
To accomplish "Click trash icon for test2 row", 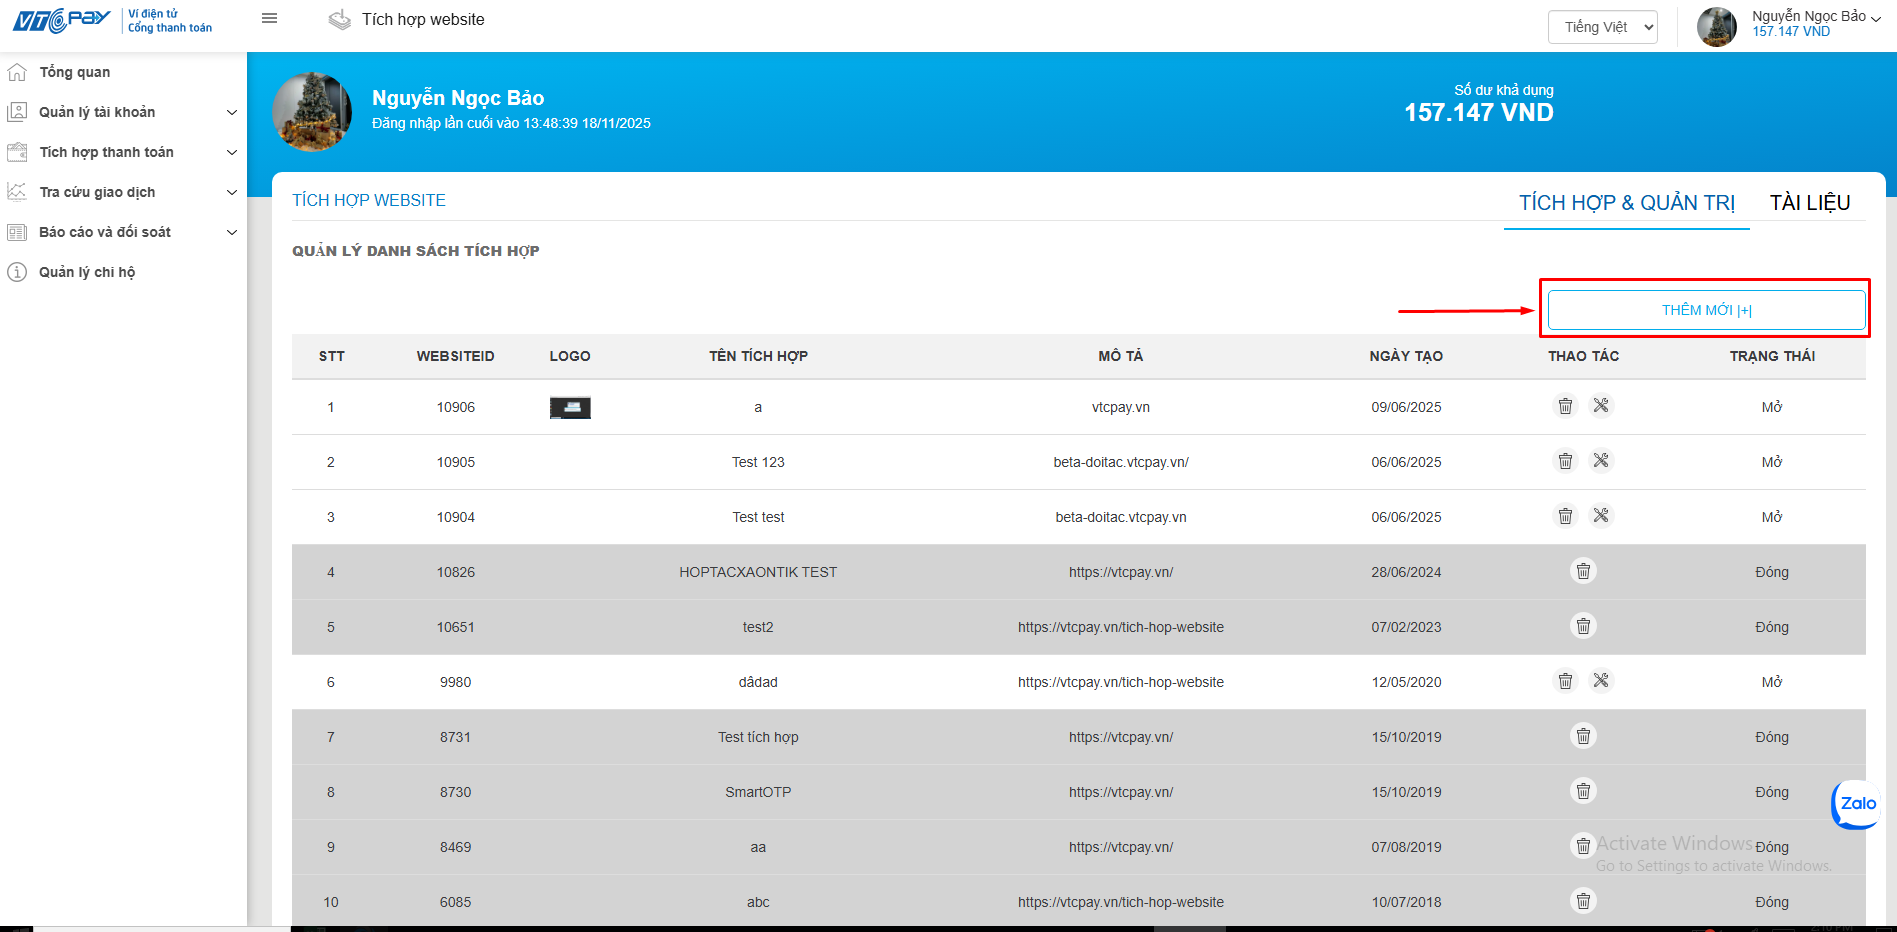I will click(x=1583, y=626).
